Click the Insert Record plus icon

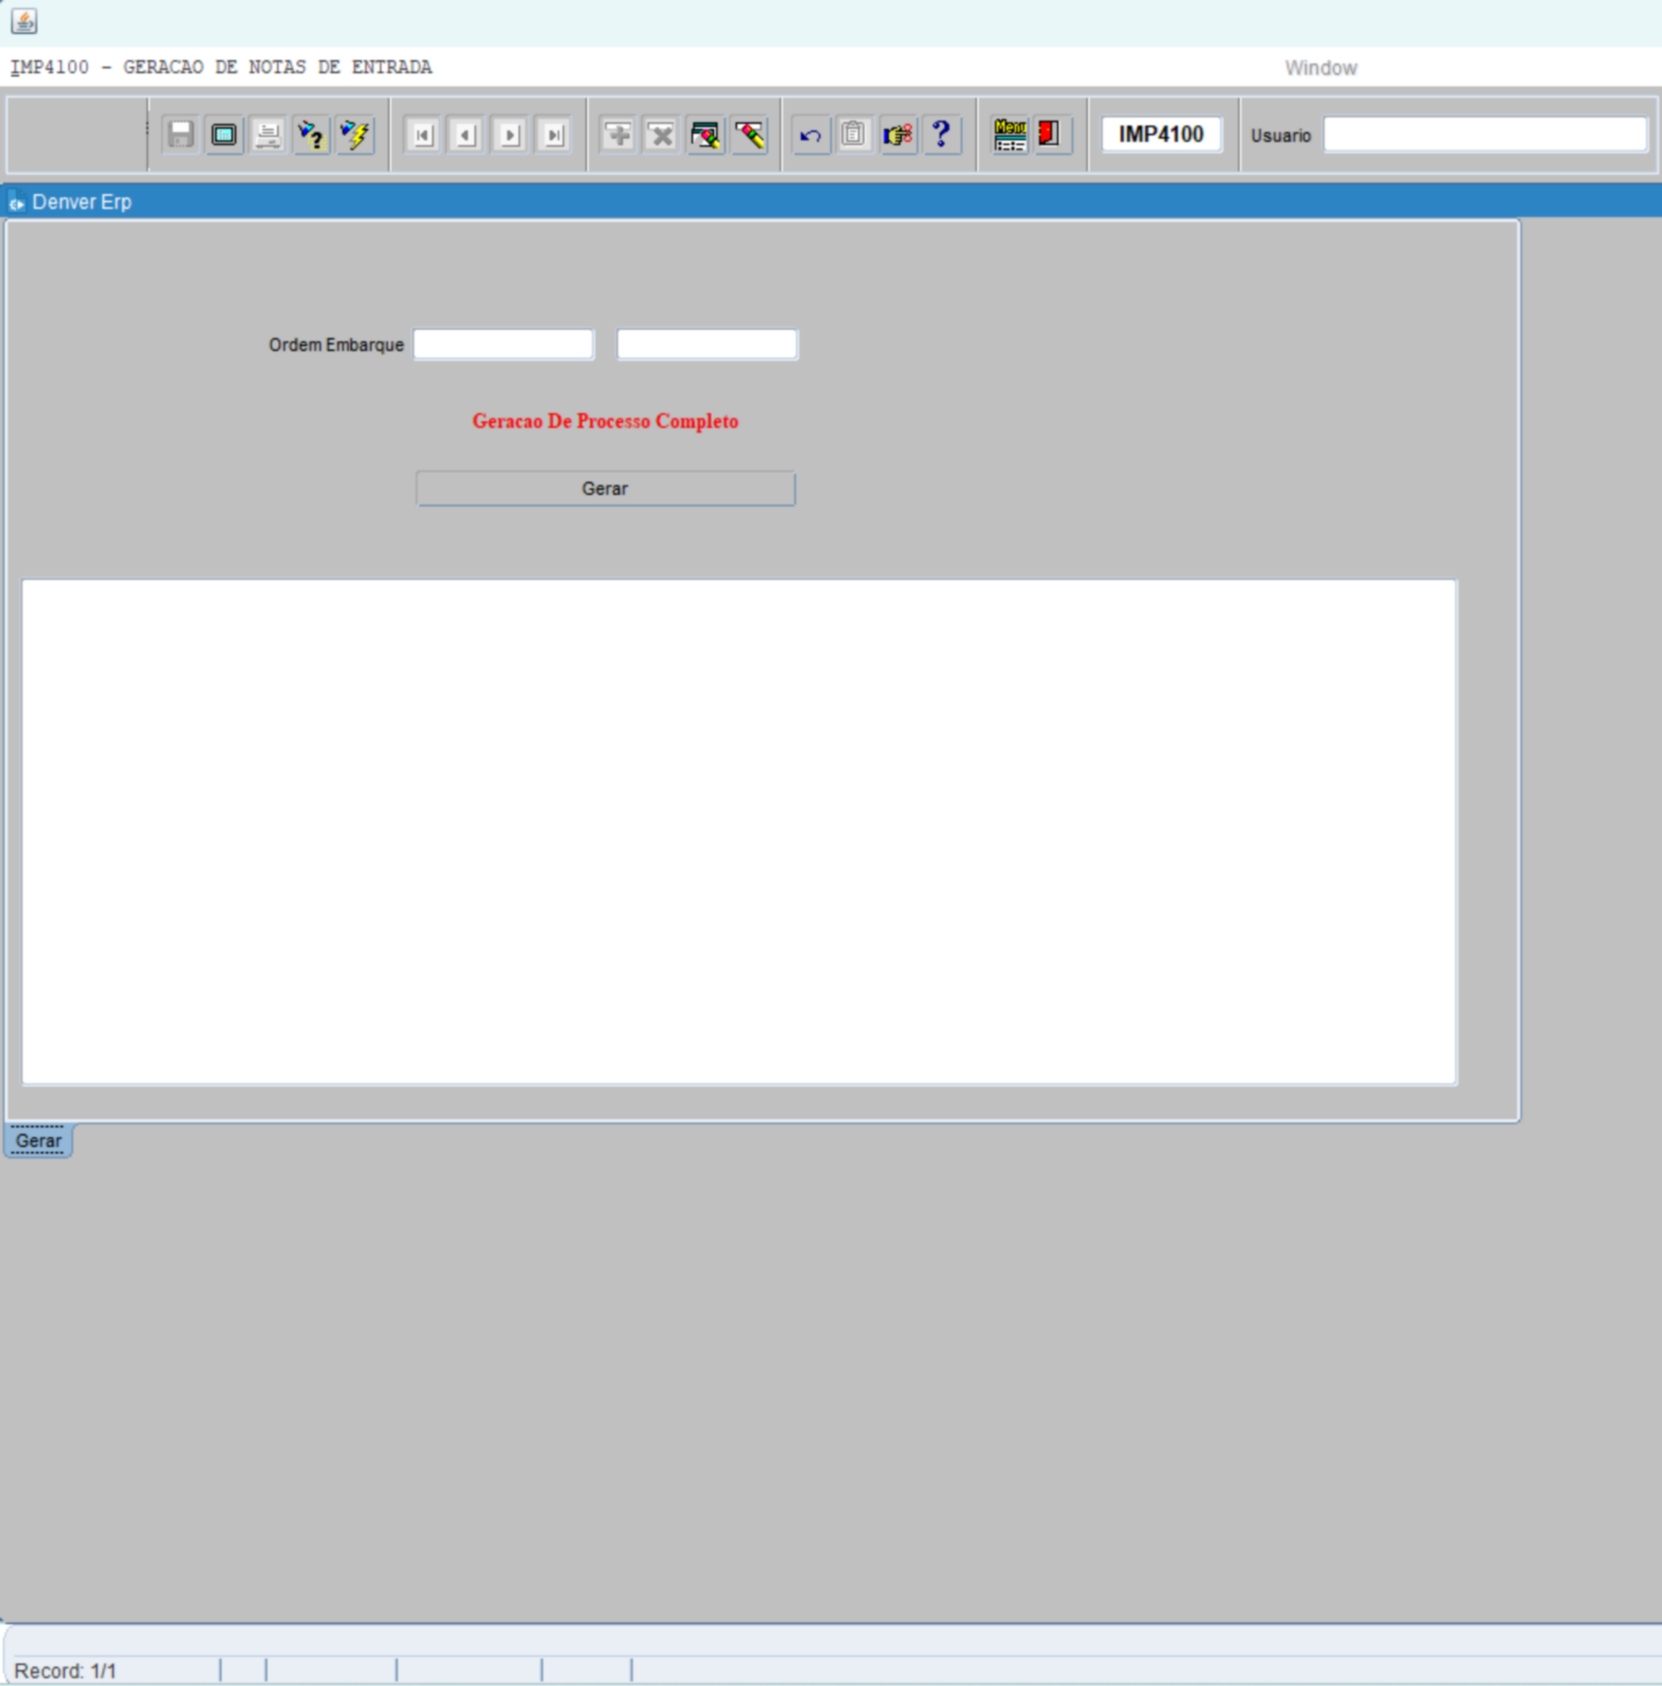(618, 135)
